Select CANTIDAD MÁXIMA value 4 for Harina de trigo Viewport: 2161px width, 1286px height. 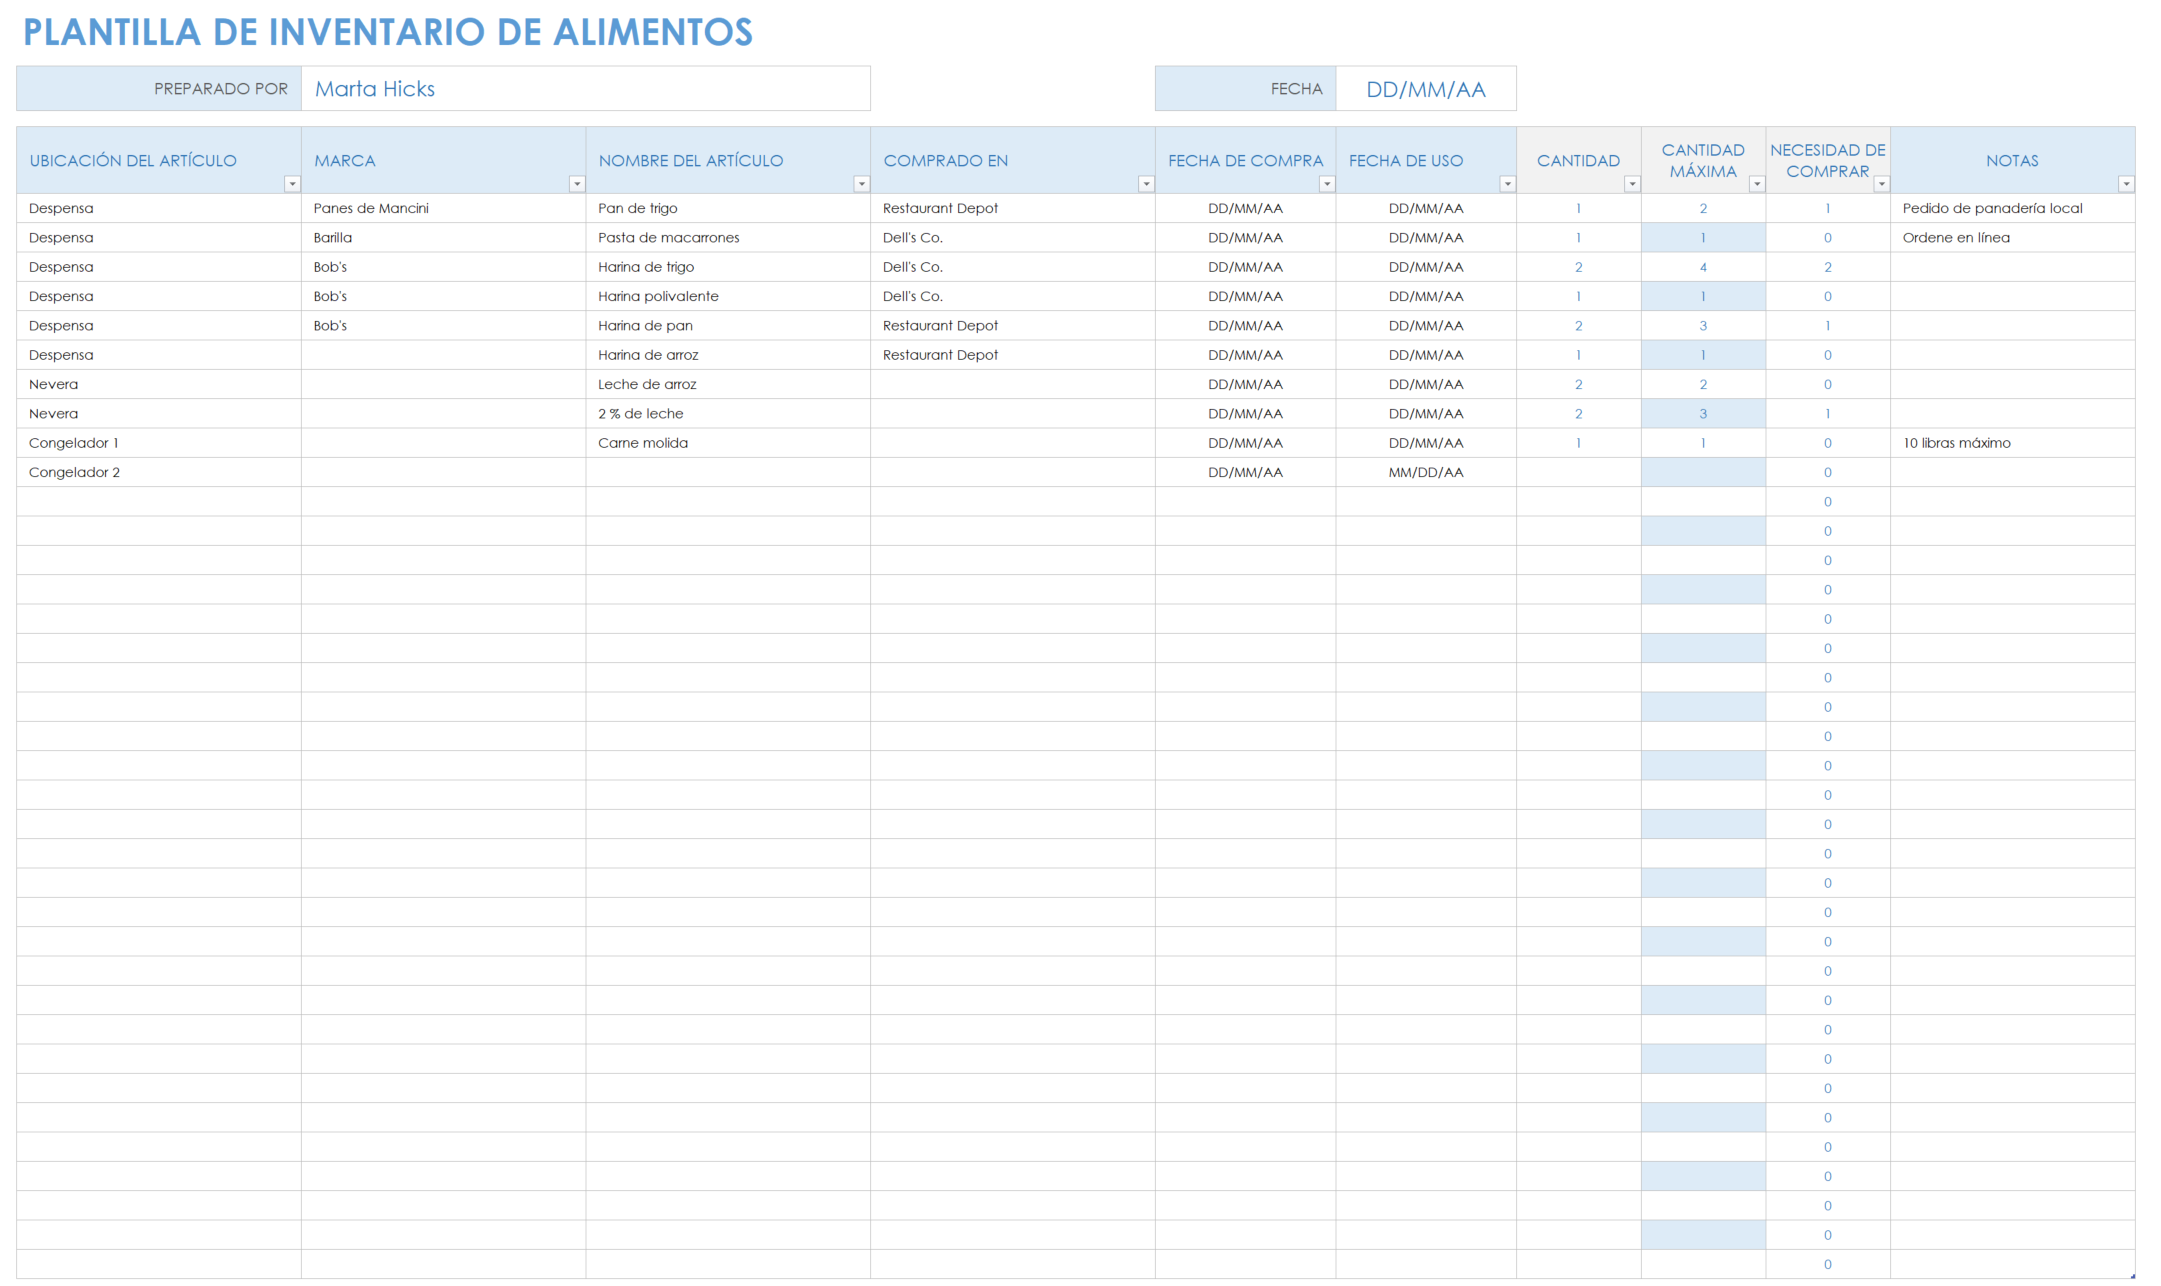click(1703, 267)
